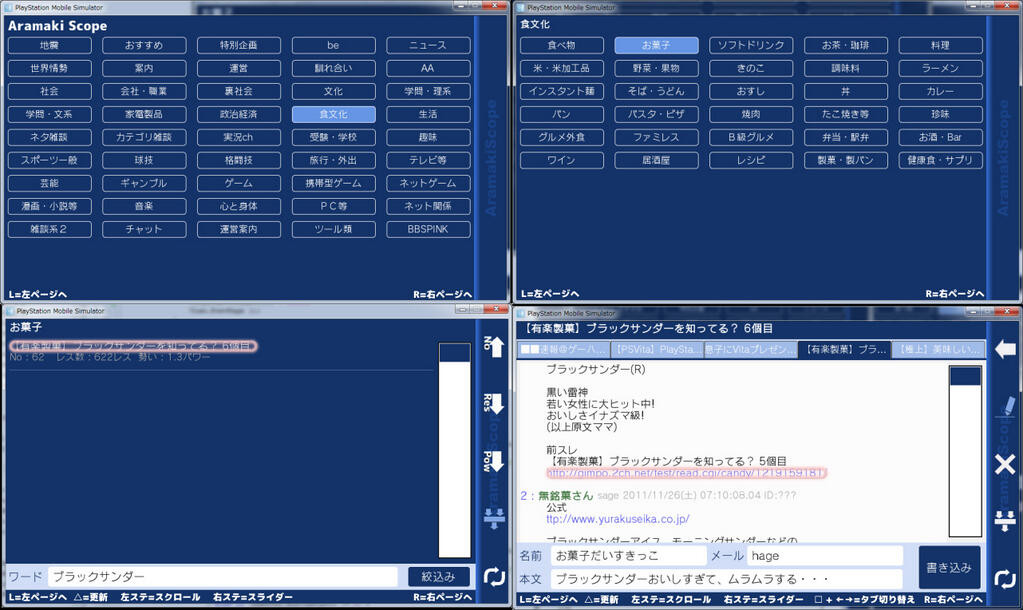Select the カレー board
Image resolution: width=1023 pixels, height=610 pixels.
[x=940, y=91]
